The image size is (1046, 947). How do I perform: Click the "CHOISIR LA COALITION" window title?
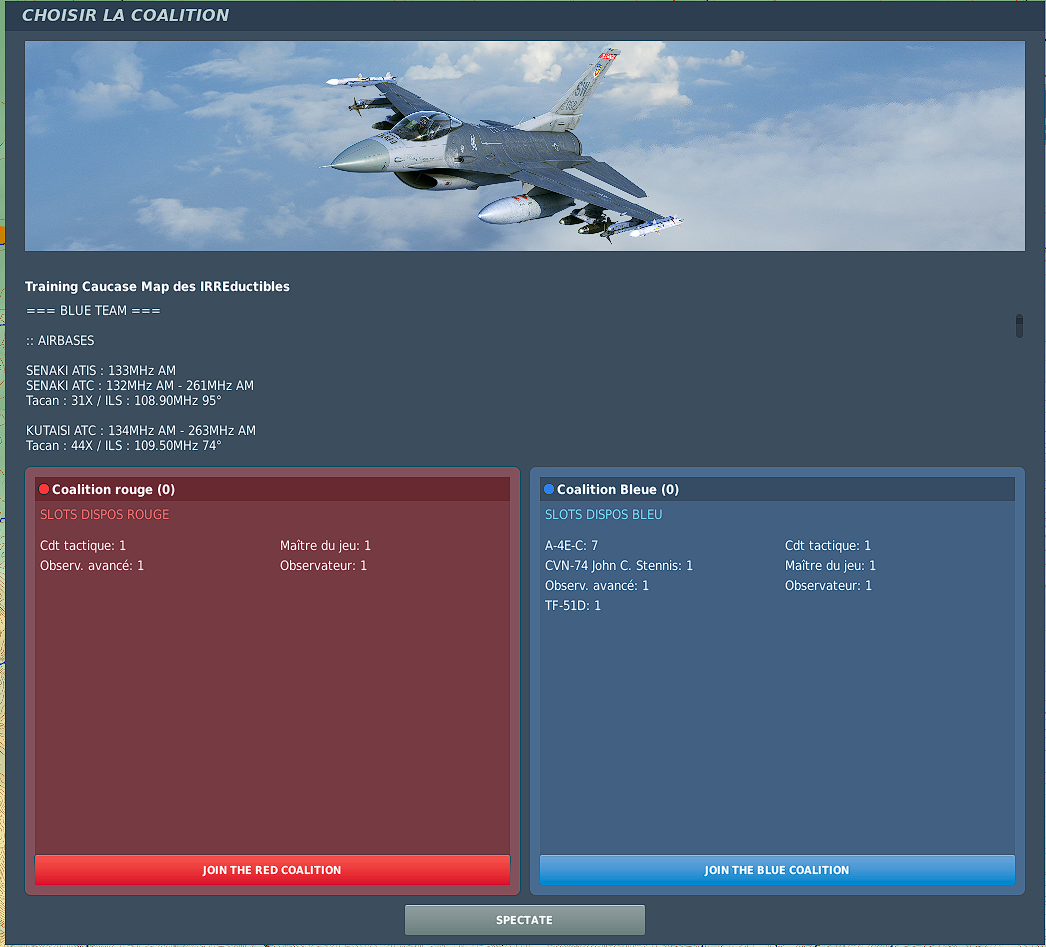[x=125, y=15]
